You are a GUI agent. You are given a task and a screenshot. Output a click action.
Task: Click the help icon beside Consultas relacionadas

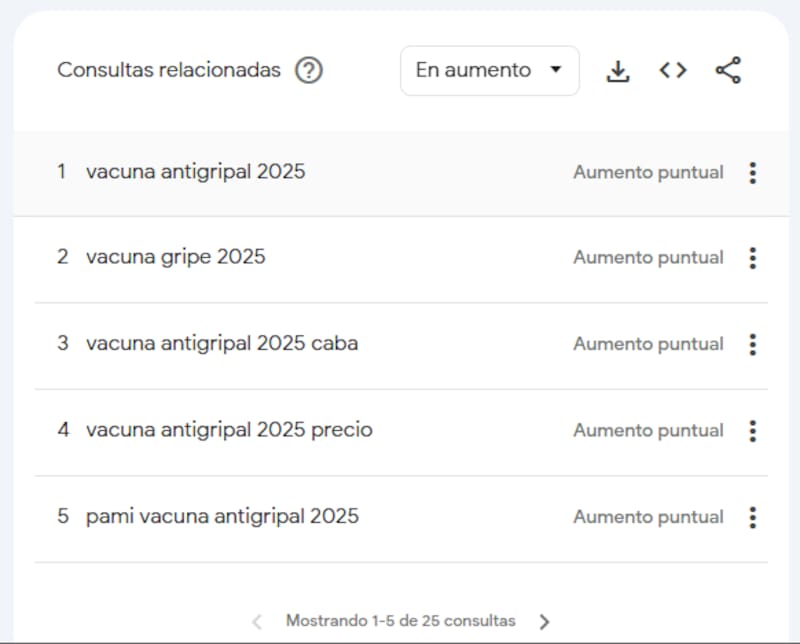click(x=309, y=71)
